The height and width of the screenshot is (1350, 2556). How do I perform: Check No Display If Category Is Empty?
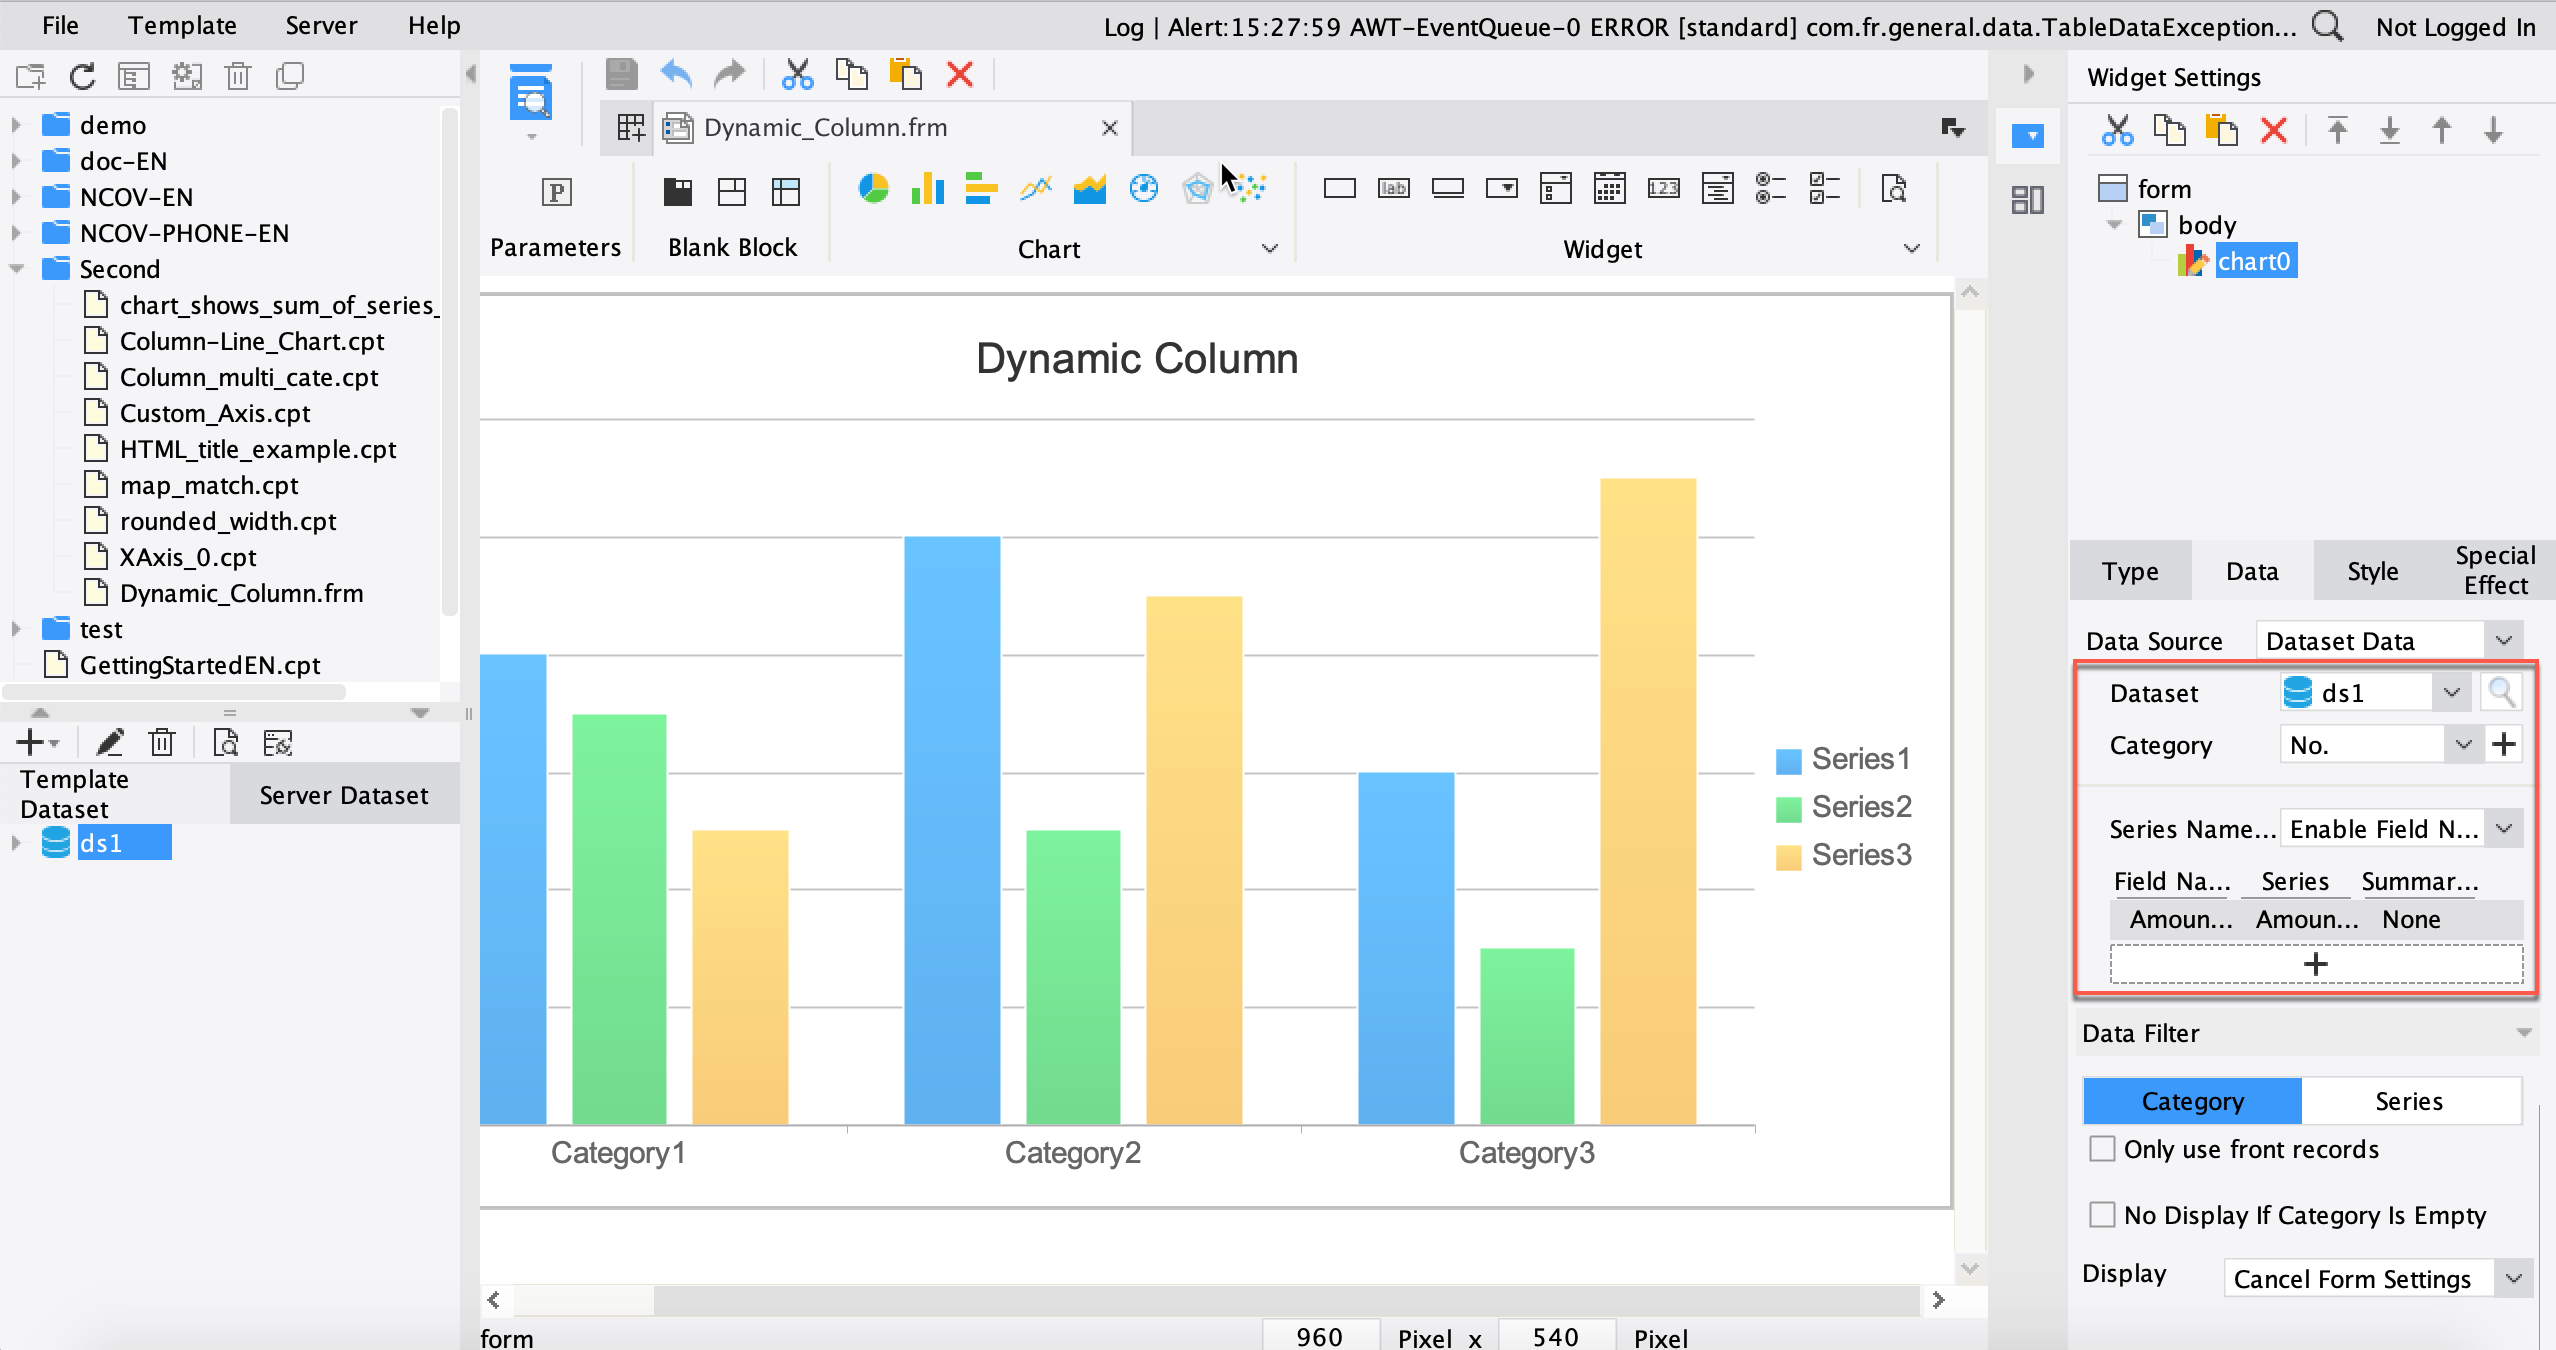click(x=2103, y=1214)
